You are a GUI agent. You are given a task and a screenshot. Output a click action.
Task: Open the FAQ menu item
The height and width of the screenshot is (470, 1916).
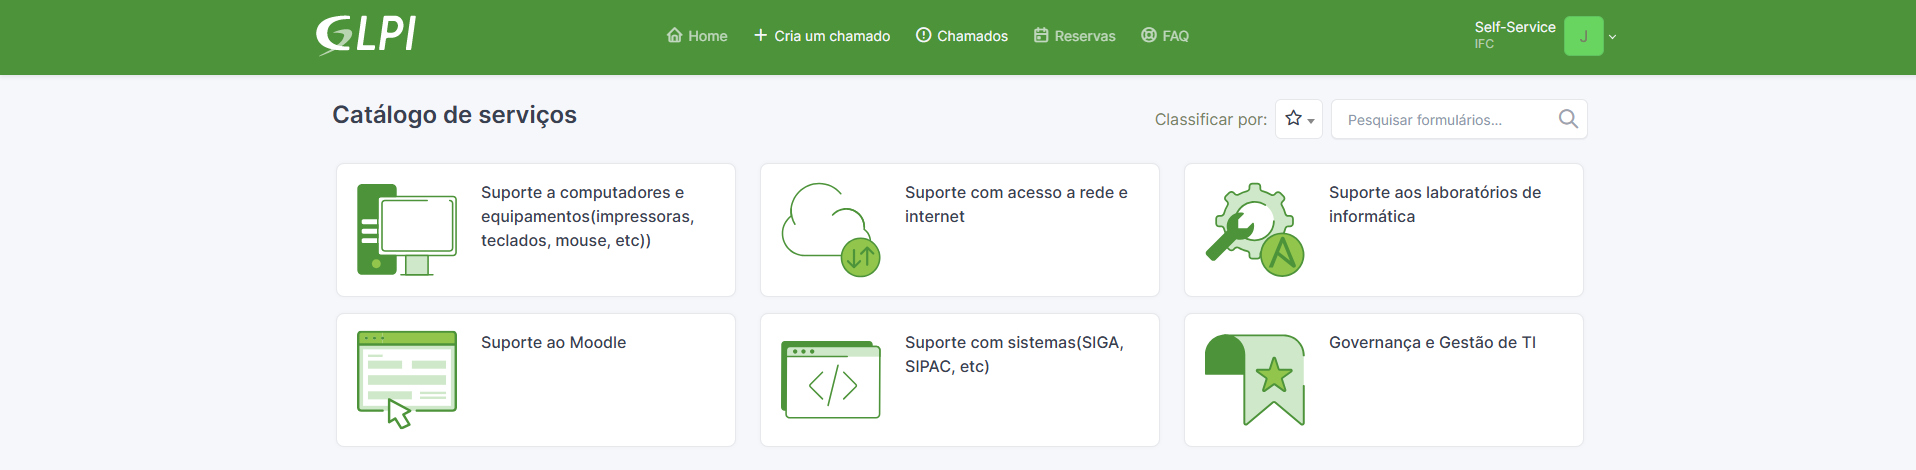point(1165,36)
